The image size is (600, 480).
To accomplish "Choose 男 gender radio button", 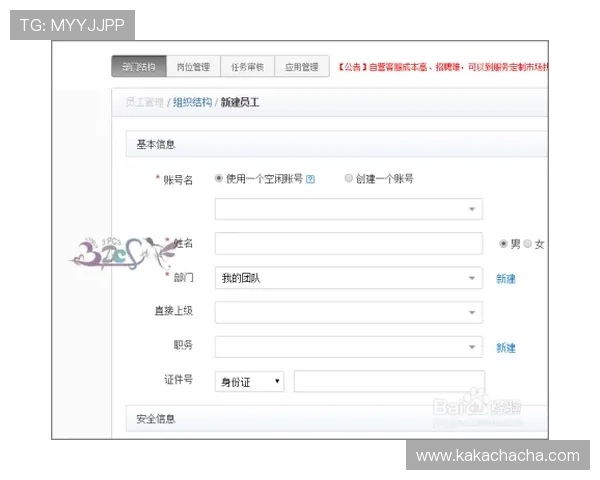I will pyautogui.click(x=503, y=243).
